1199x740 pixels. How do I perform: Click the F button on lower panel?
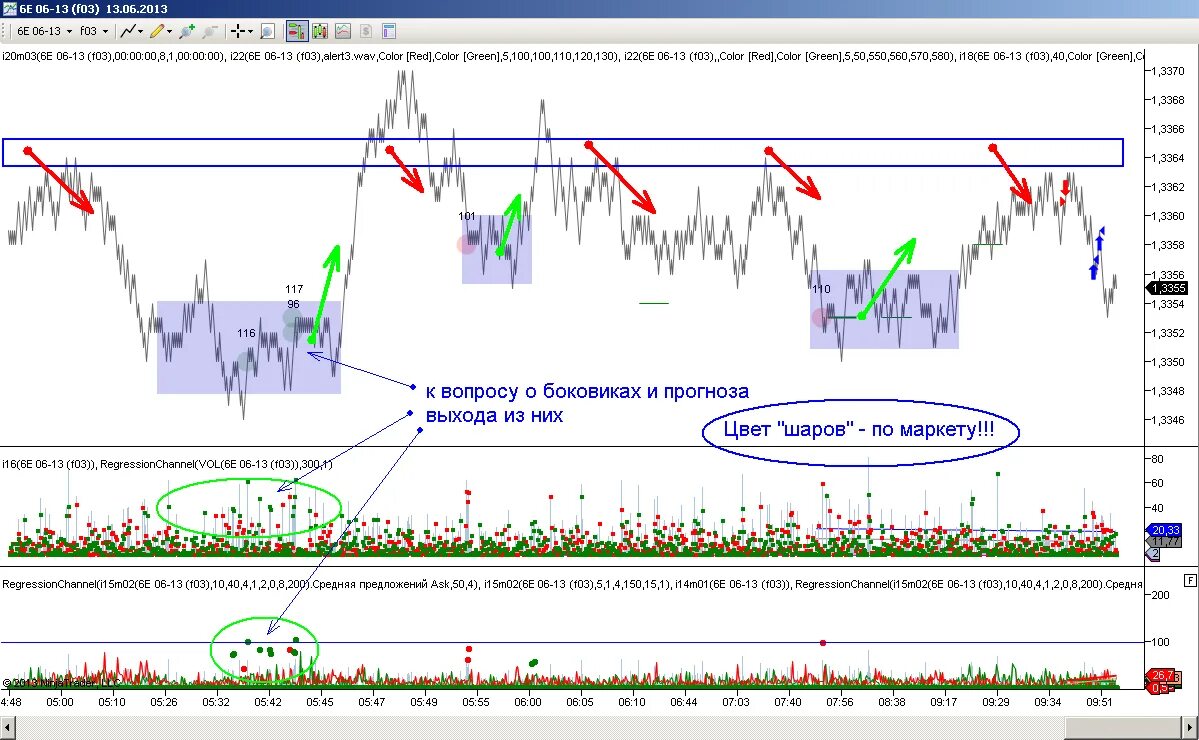point(1190,580)
